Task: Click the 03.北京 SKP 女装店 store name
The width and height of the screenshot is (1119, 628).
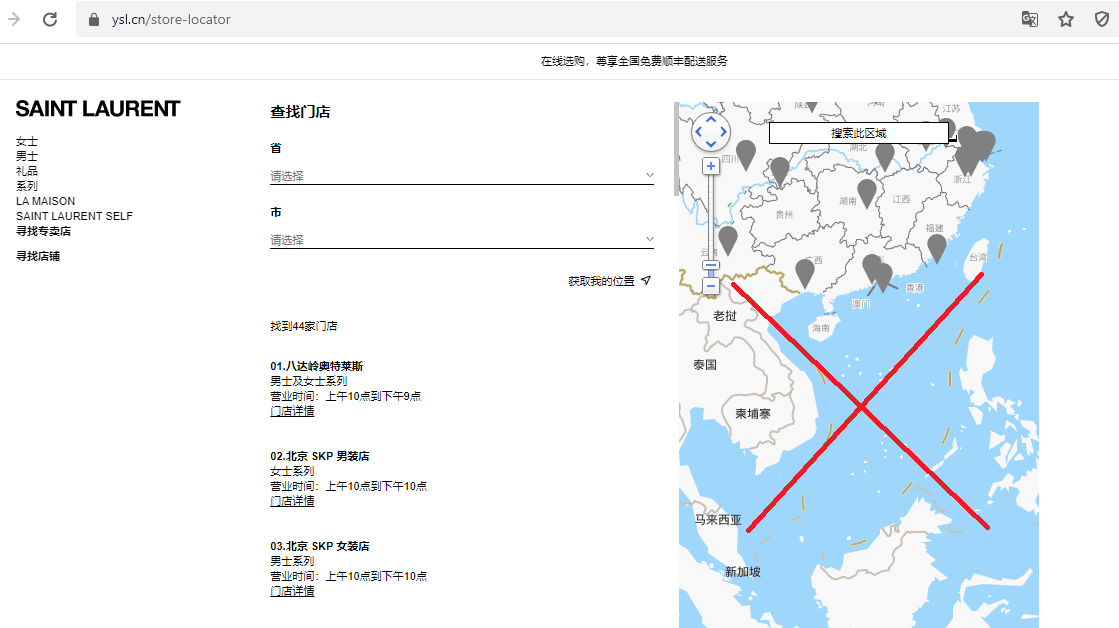Action: (320, 546)
